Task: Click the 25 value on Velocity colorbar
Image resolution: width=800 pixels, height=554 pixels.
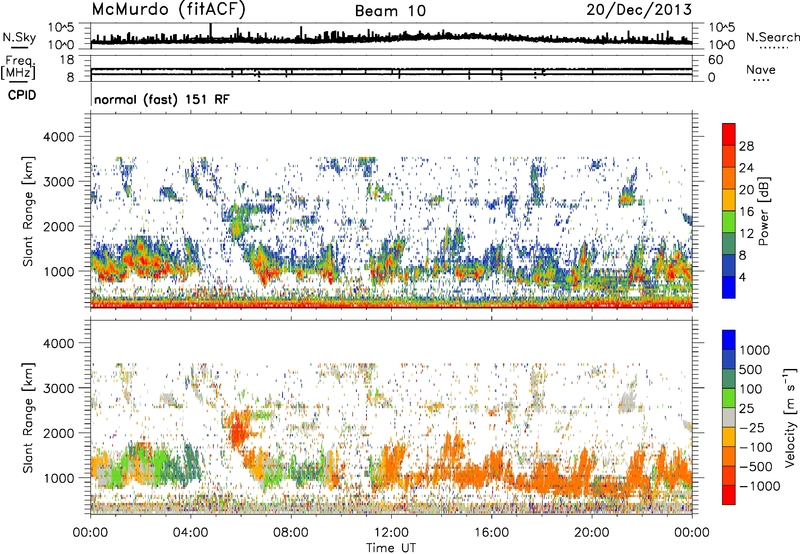Action: (747, 409)
